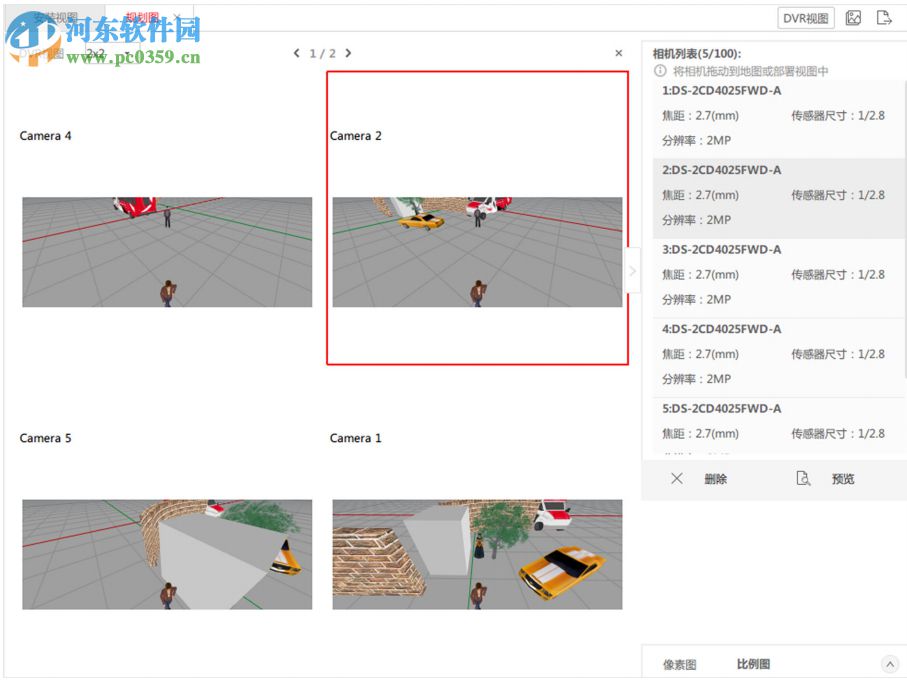
Task: Click the next page arrow in camera grid
Action: pyautogui.click(x=347, y=53)
